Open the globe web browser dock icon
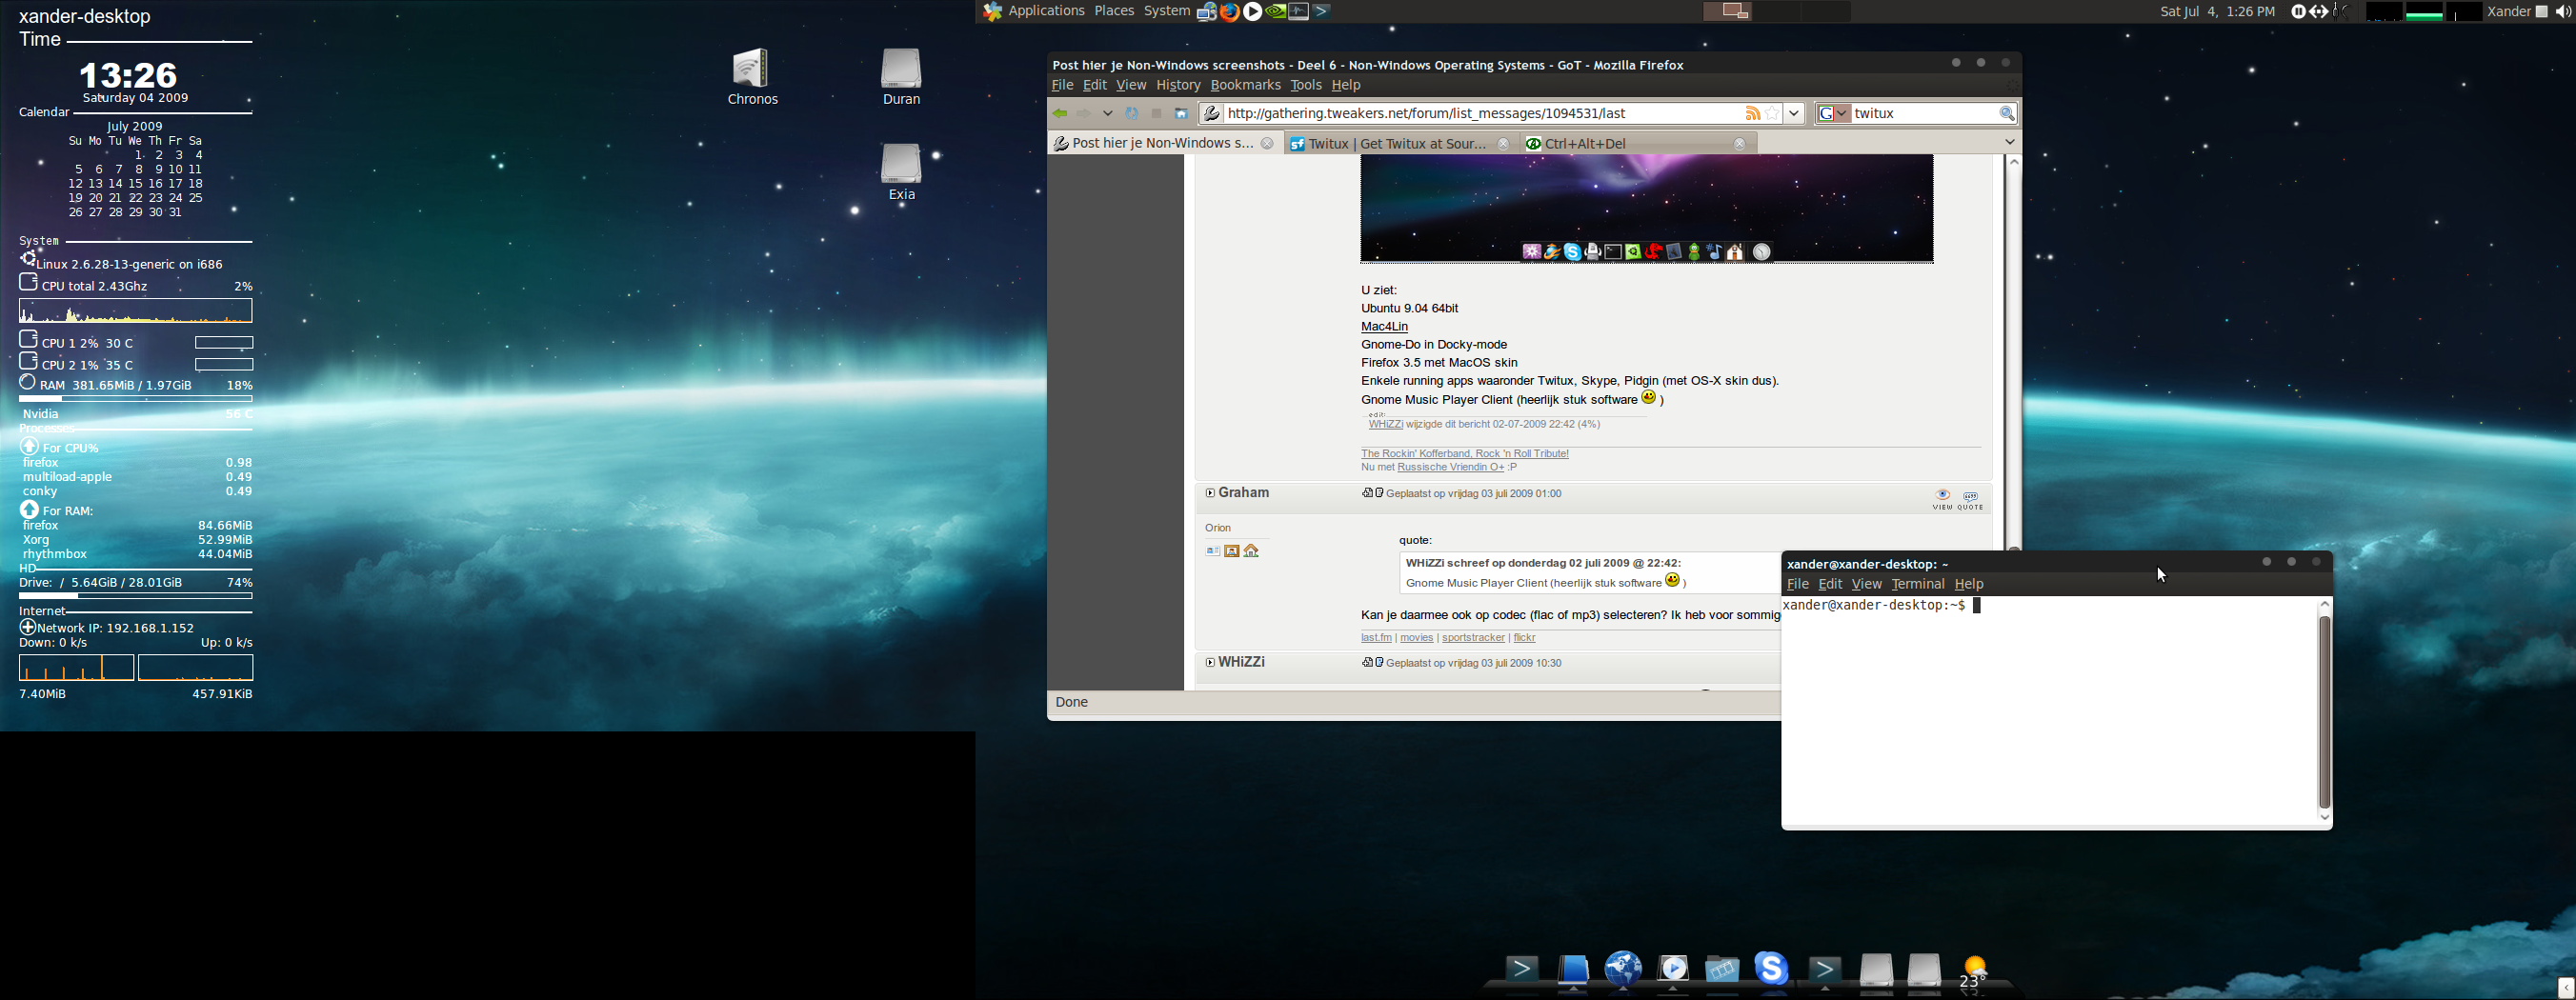 pyautogui.click(x=1623, y=969)
